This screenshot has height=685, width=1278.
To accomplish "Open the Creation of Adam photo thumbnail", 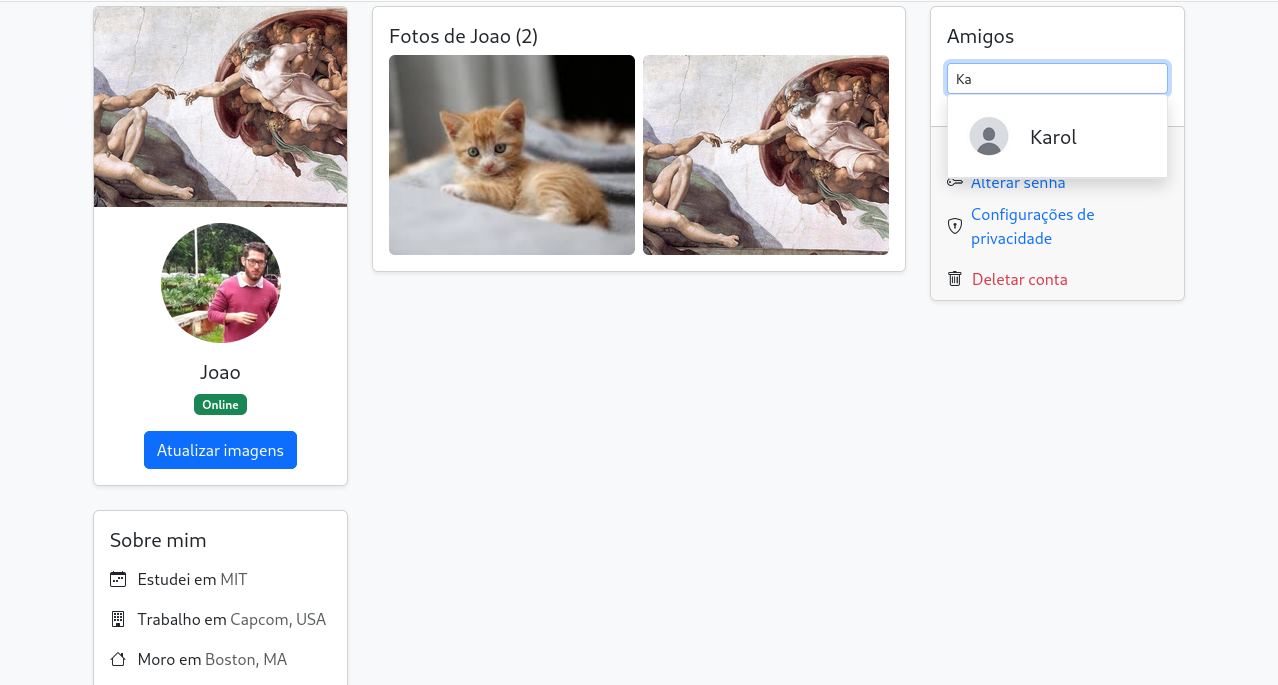I will click(x=766, y=155).
